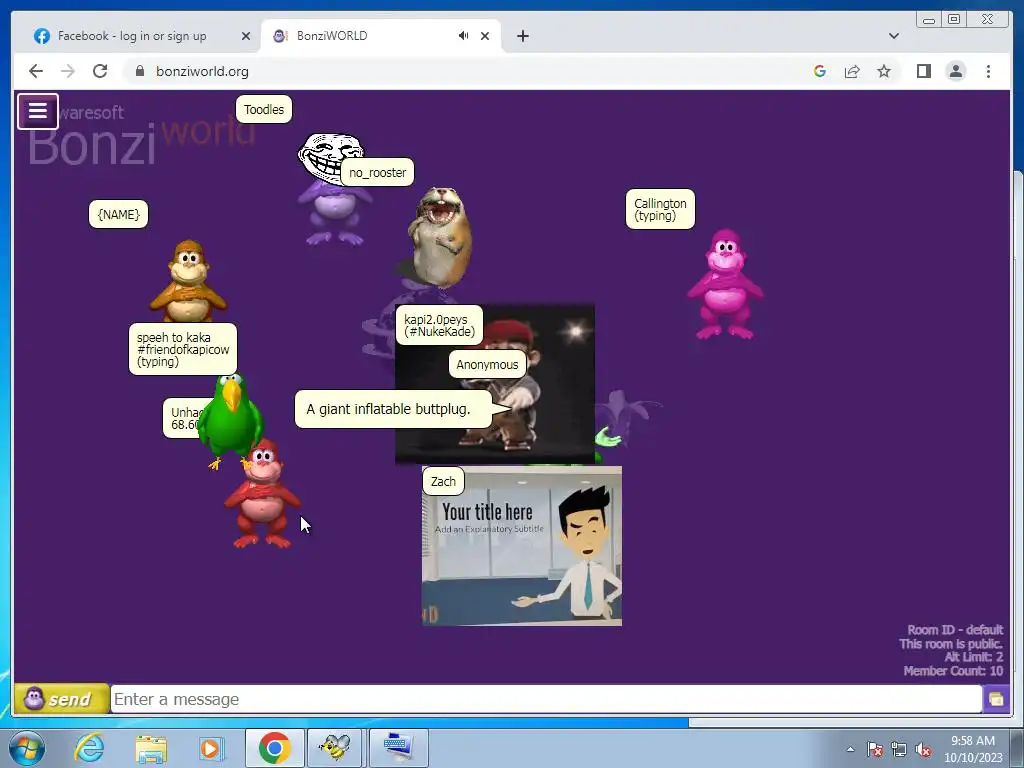Show hidden system tray icons
Screen dimensions: 1024x768
pos(850,749)
